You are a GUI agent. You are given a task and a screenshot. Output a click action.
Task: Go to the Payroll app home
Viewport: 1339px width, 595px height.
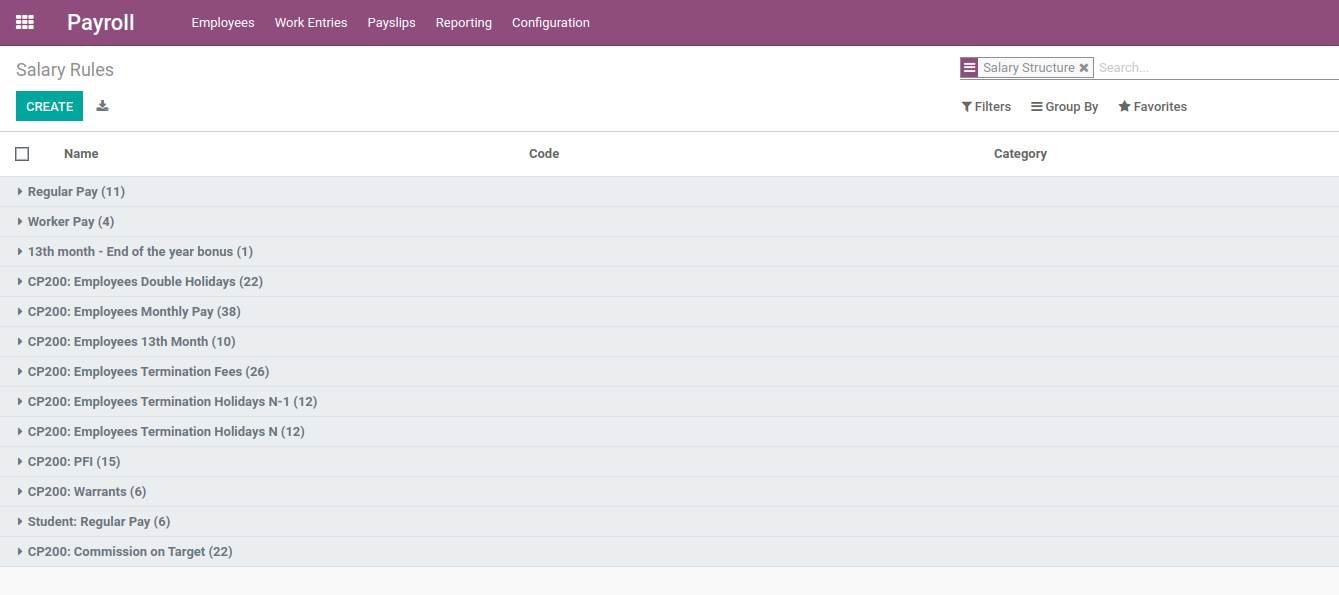[x=101, y=22]
